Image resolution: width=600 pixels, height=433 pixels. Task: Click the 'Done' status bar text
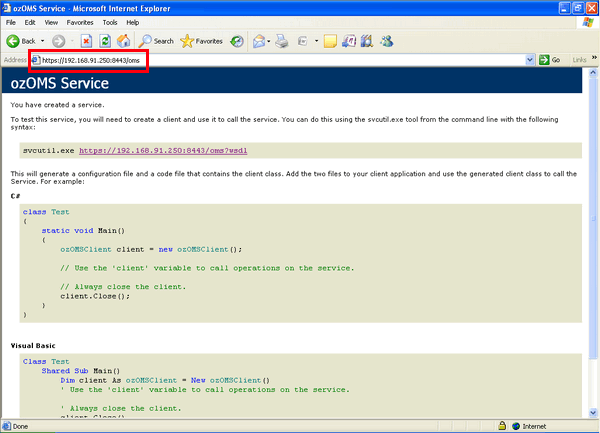[20, 426]
